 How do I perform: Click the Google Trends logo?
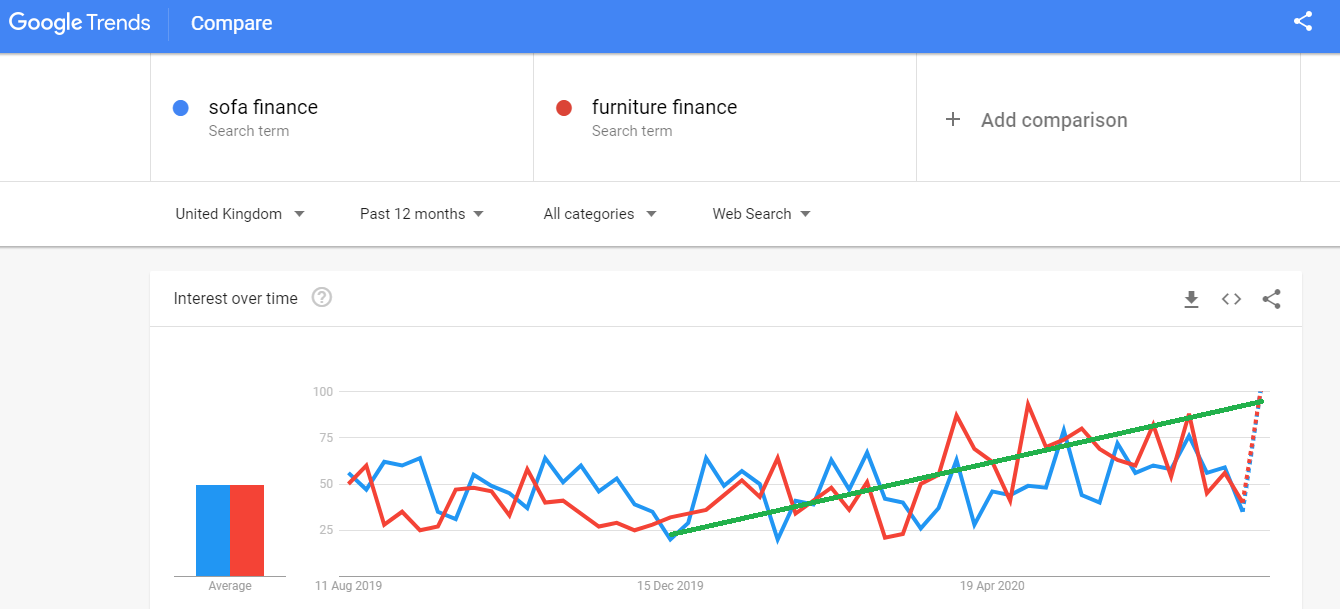[80, 23]
